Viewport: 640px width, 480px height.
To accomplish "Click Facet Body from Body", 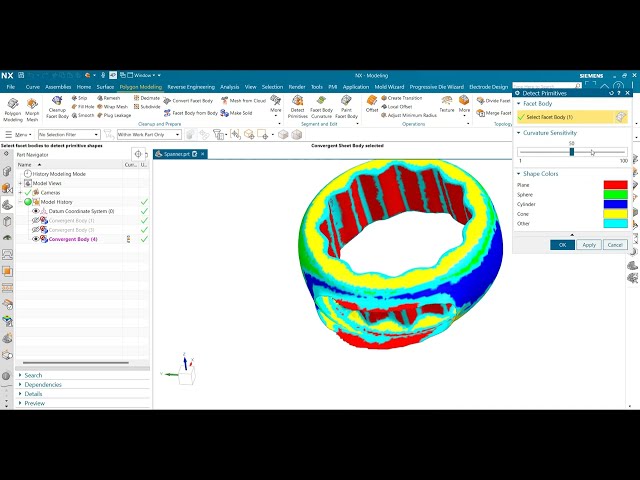I will coord(191,113).
